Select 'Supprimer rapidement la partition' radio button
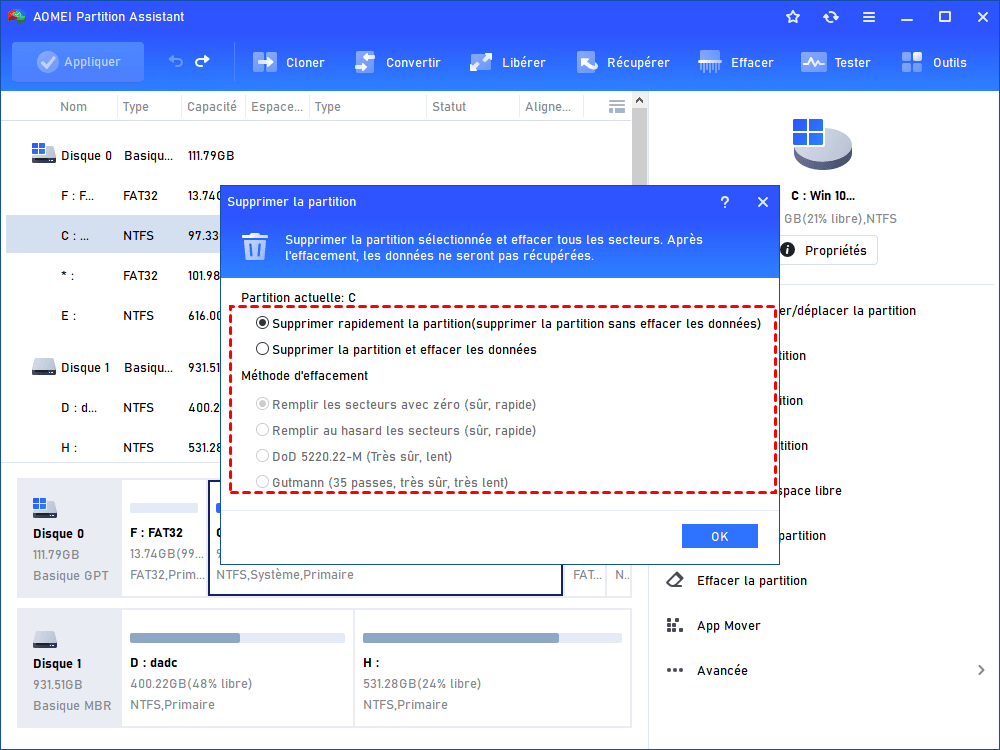Screen dimensions: 1000x750 coord(262,323)
